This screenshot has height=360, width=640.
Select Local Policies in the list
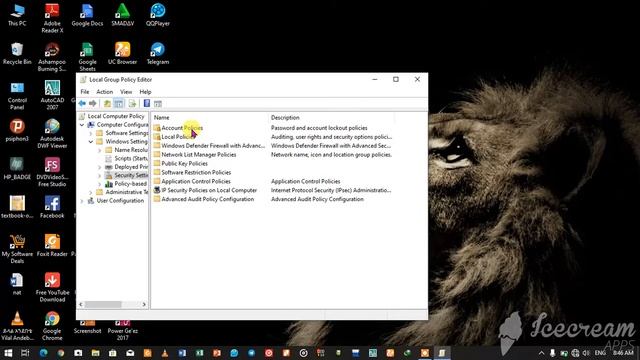[178, 137]
